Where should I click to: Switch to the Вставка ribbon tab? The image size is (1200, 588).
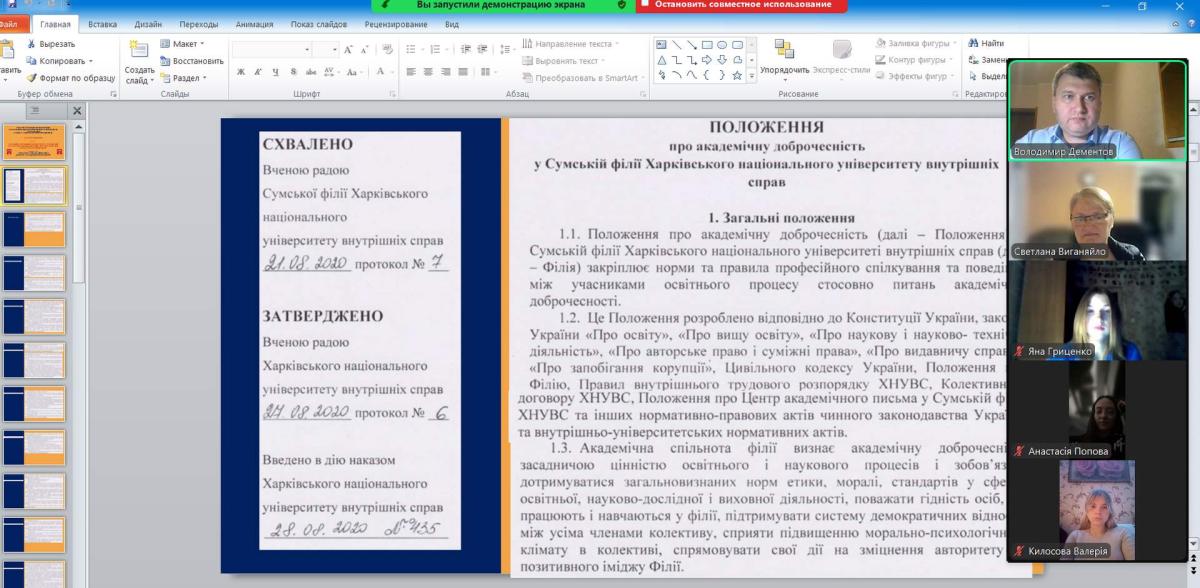(x=102, y=24)
